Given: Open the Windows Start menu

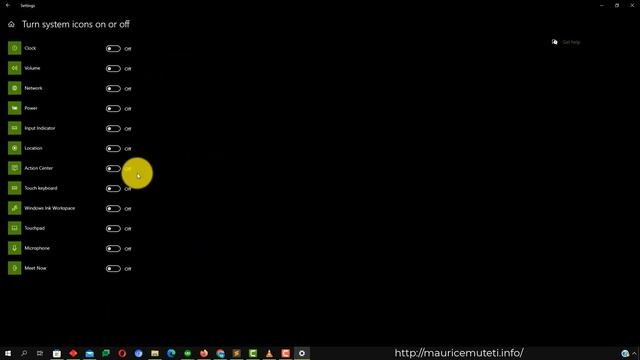Looking at the screenshot, I should [x=8, y=353].
